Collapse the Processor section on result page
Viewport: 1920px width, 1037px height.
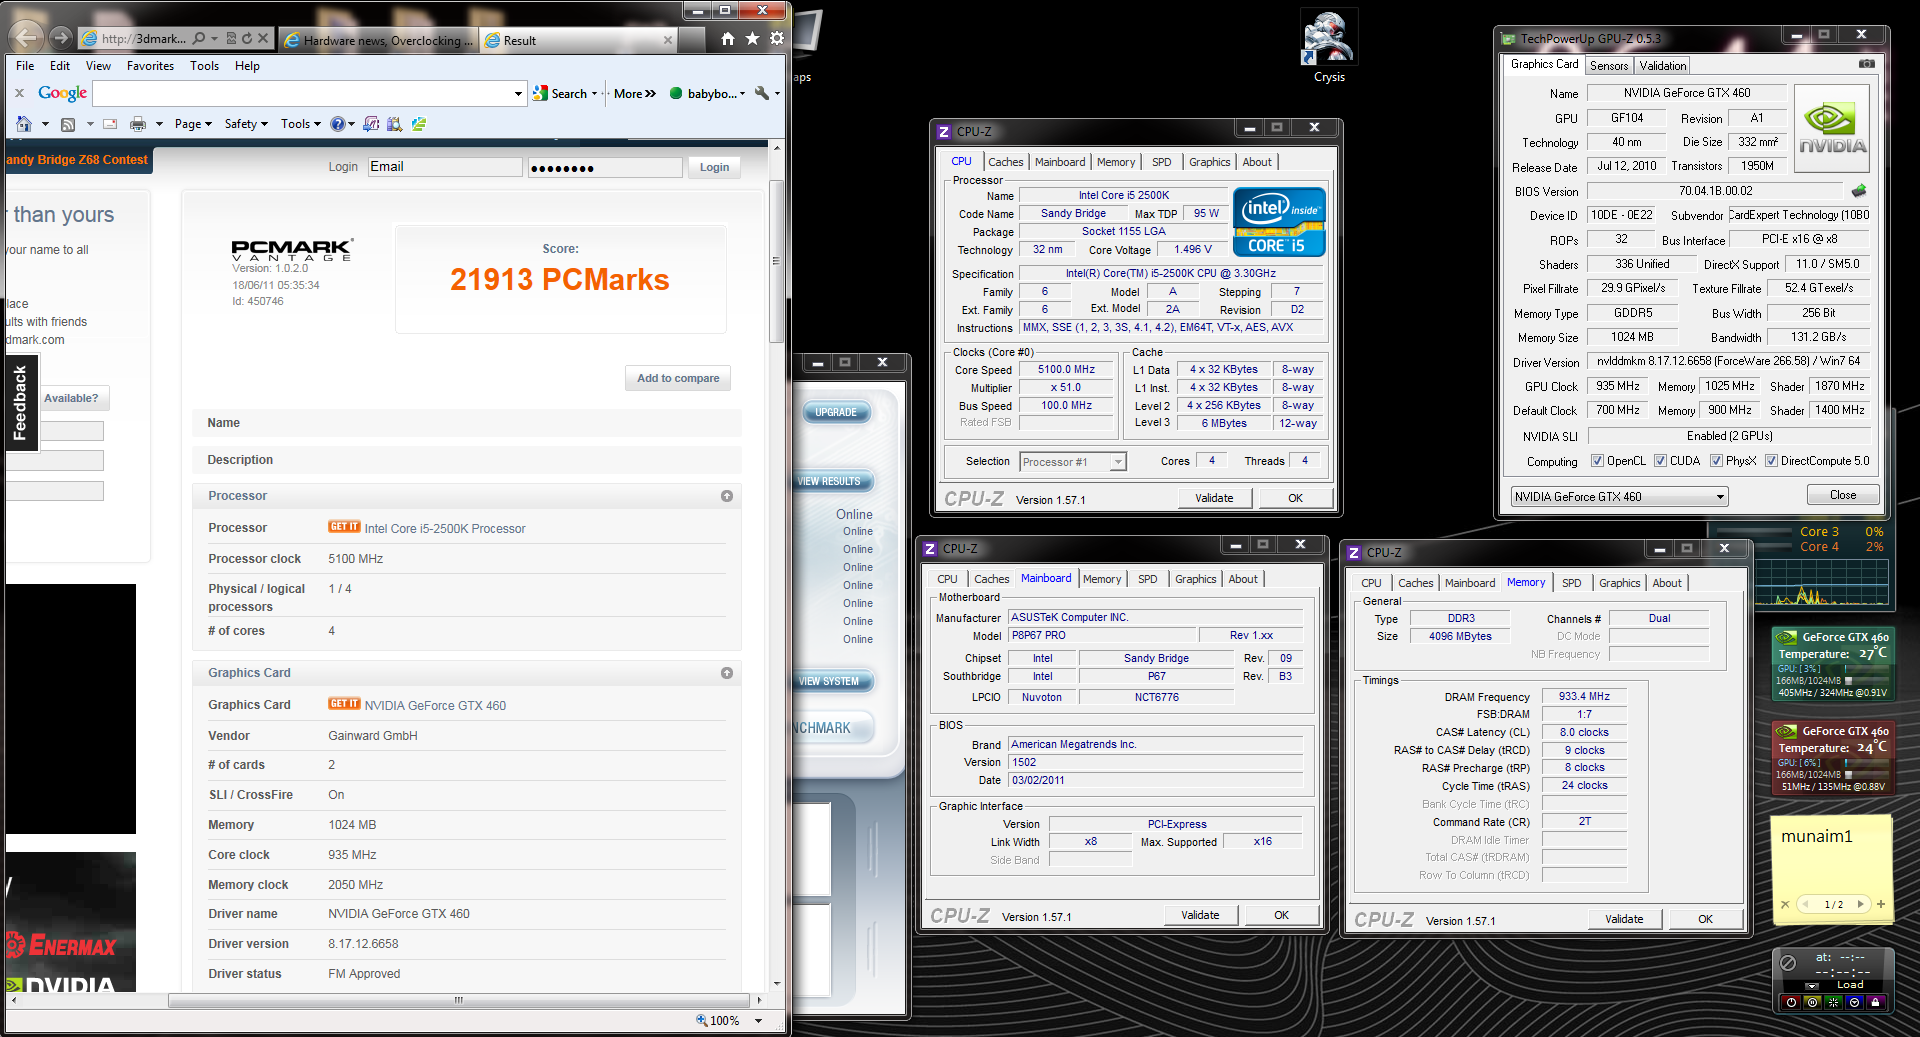coord(727,496)
